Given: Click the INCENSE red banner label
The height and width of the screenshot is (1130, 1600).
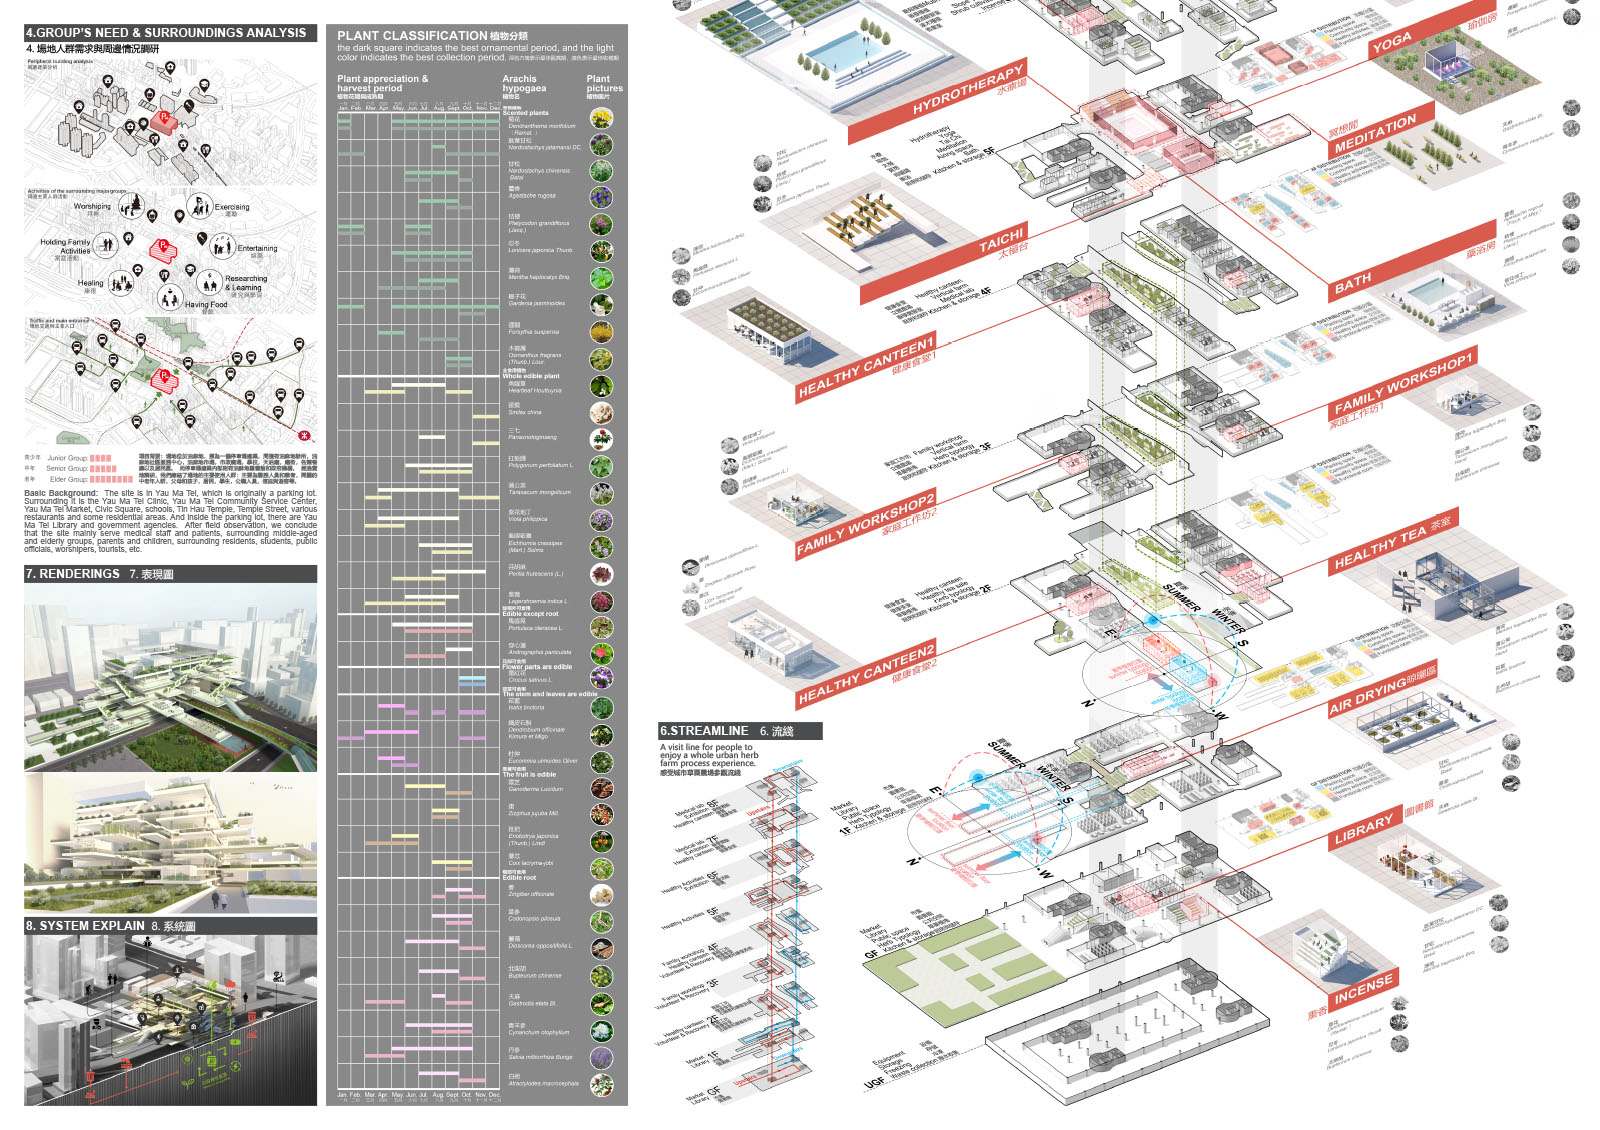Looking at the screenshot, I should (x=1362, y=988).
